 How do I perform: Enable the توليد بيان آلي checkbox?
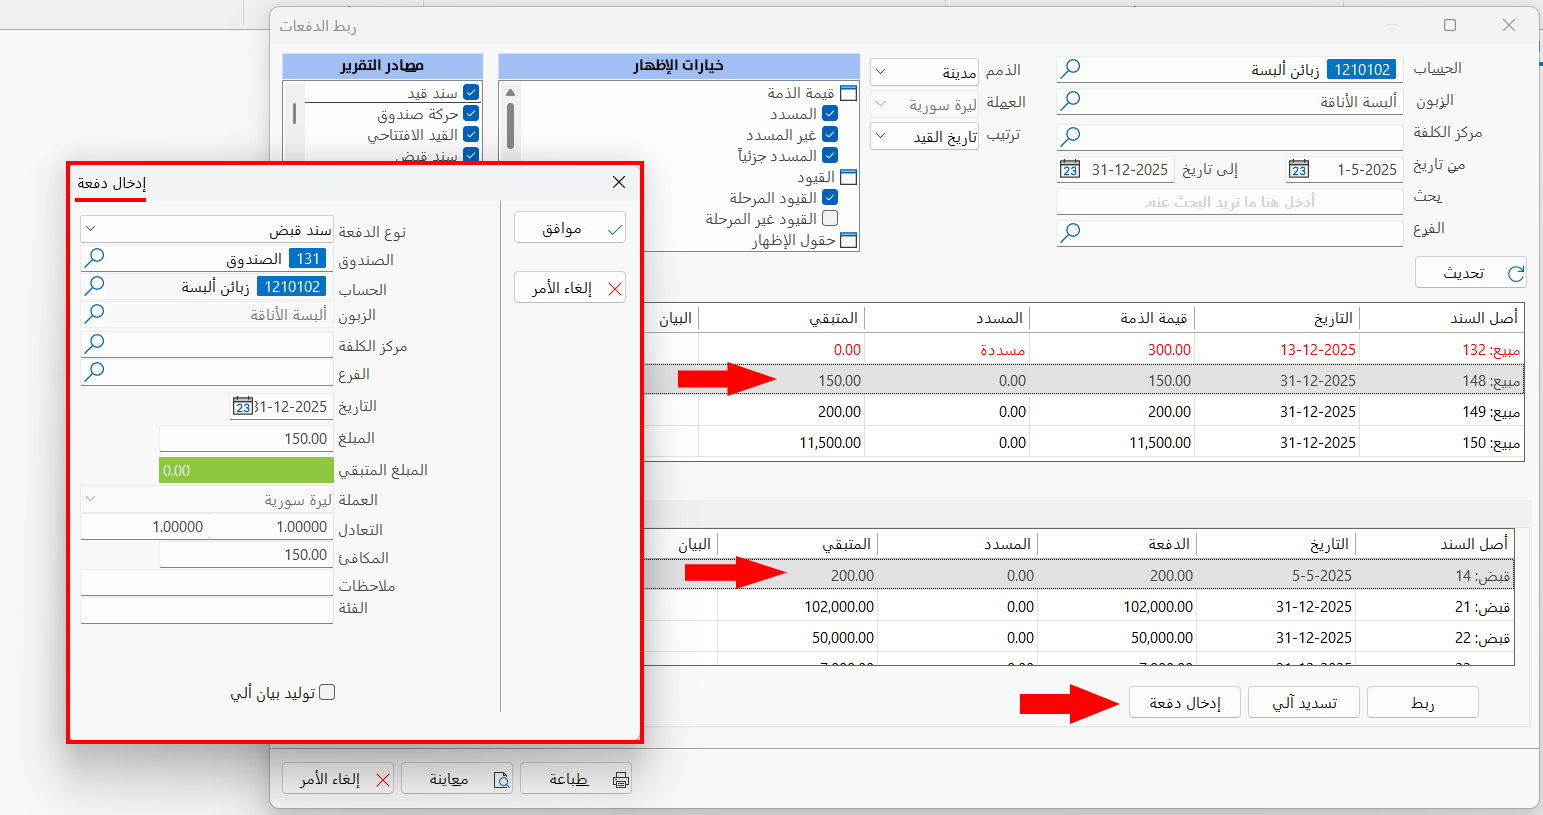pyautogui.click(x=326, y=691)
